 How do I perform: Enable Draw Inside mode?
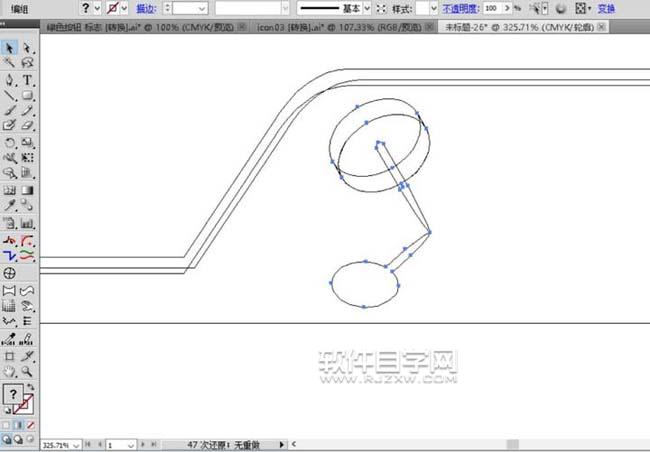[x=30, y=439]
